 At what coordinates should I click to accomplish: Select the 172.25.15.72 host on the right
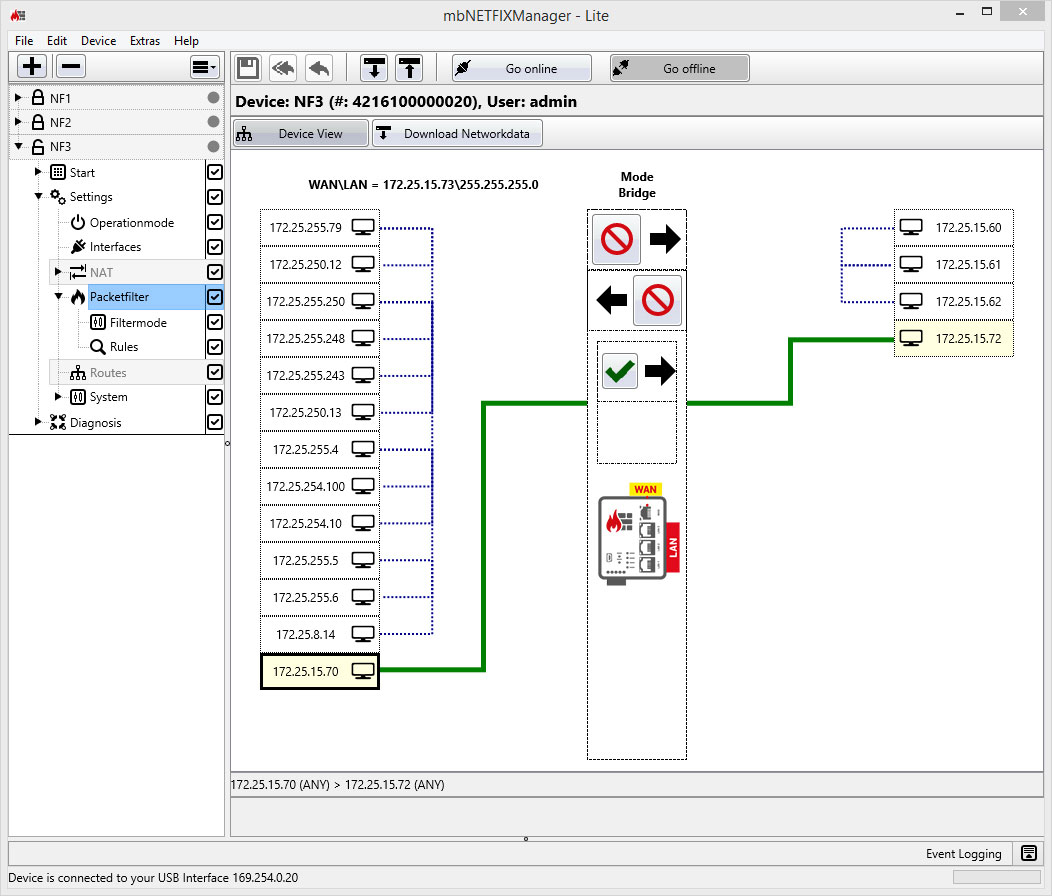point(954,339)
